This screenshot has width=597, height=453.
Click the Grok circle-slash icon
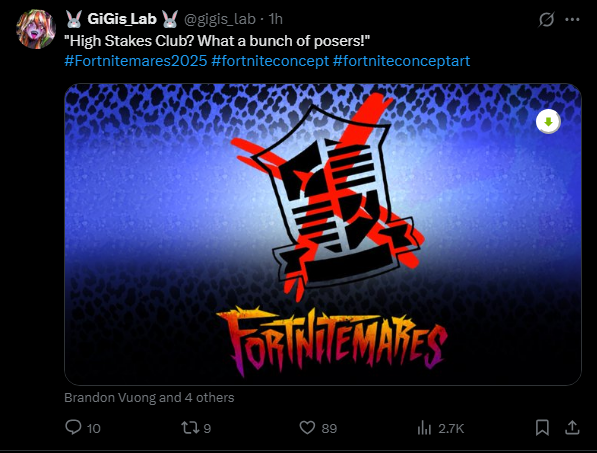(x=546, y=19)
